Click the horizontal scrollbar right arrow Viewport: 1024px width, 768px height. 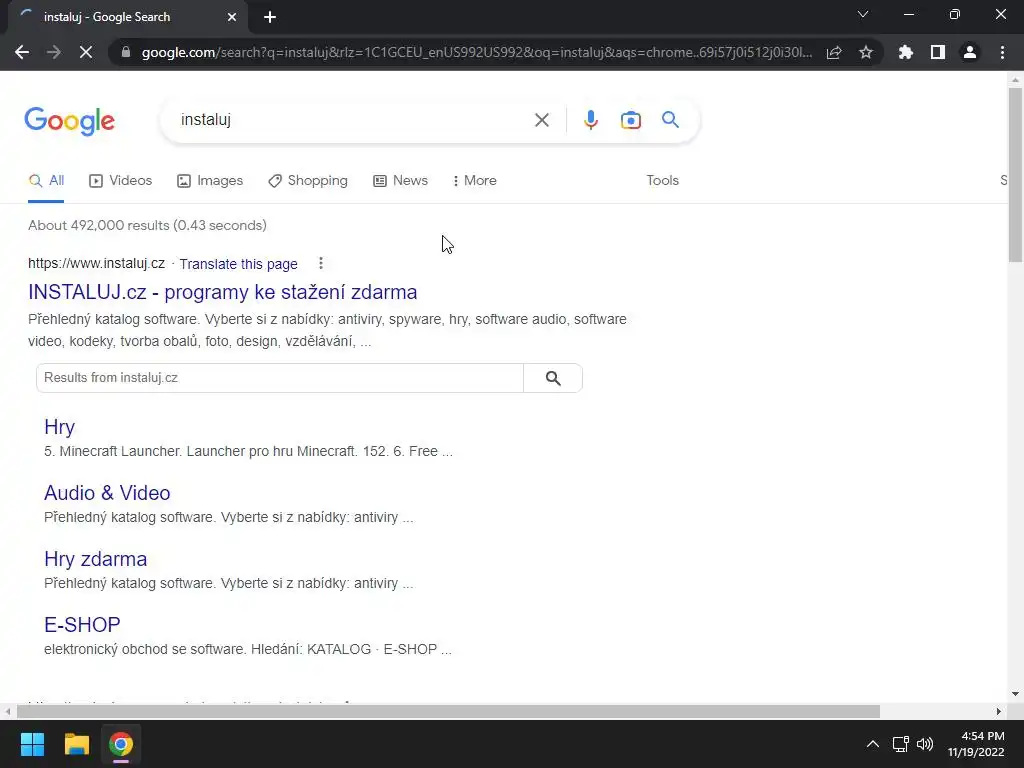pyautogui.click(x=999, y=711)
